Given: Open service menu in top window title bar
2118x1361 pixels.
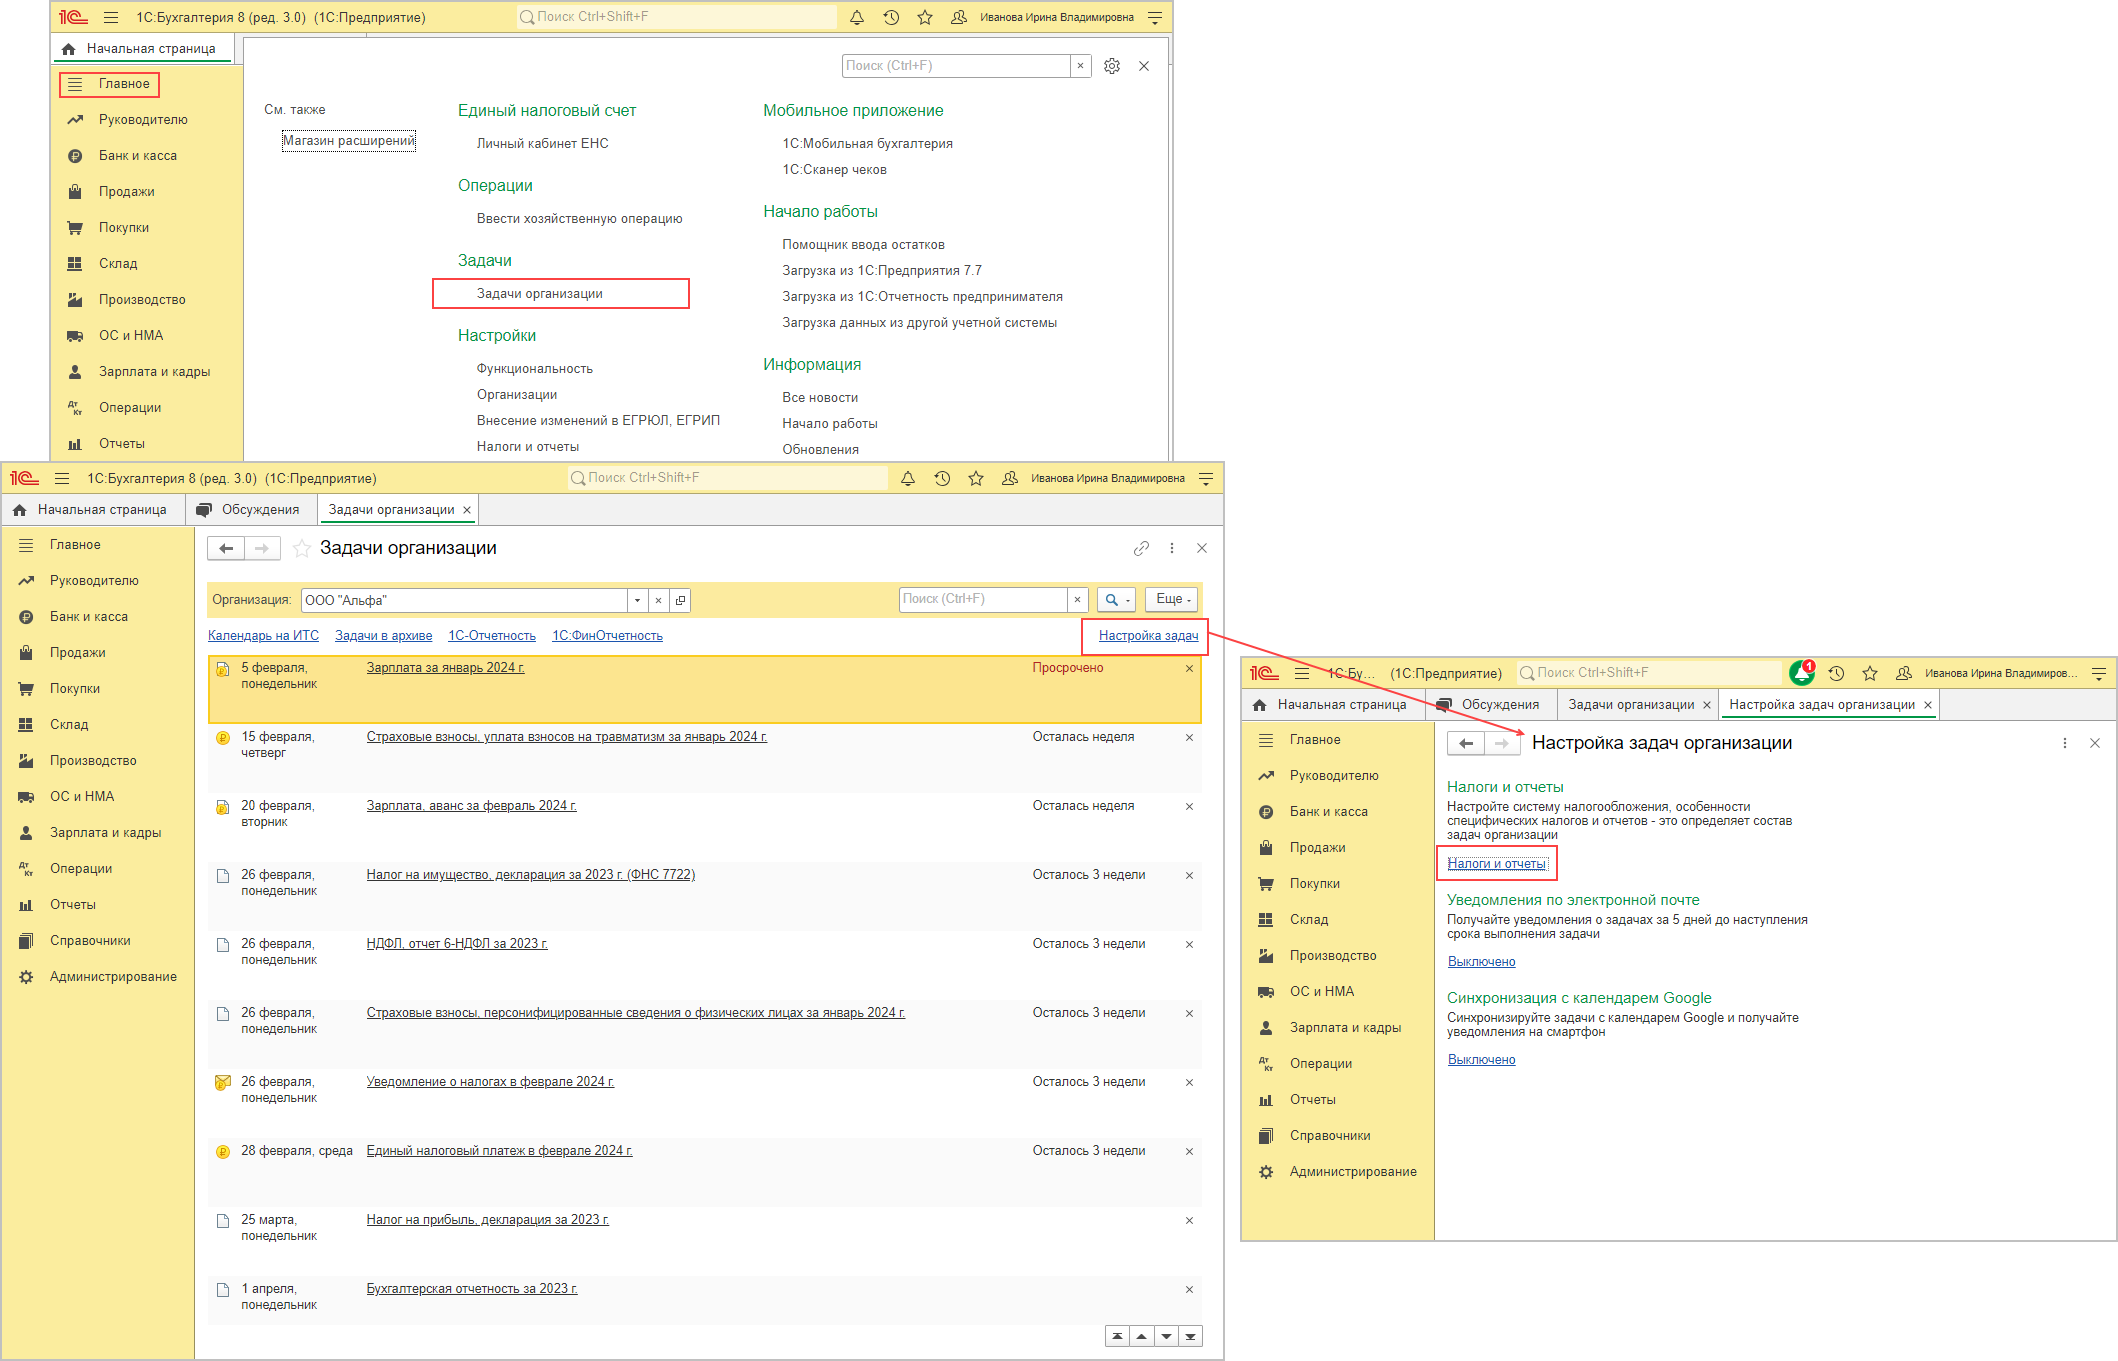Looking at the screenshot, I should (x=1155, y=17).
